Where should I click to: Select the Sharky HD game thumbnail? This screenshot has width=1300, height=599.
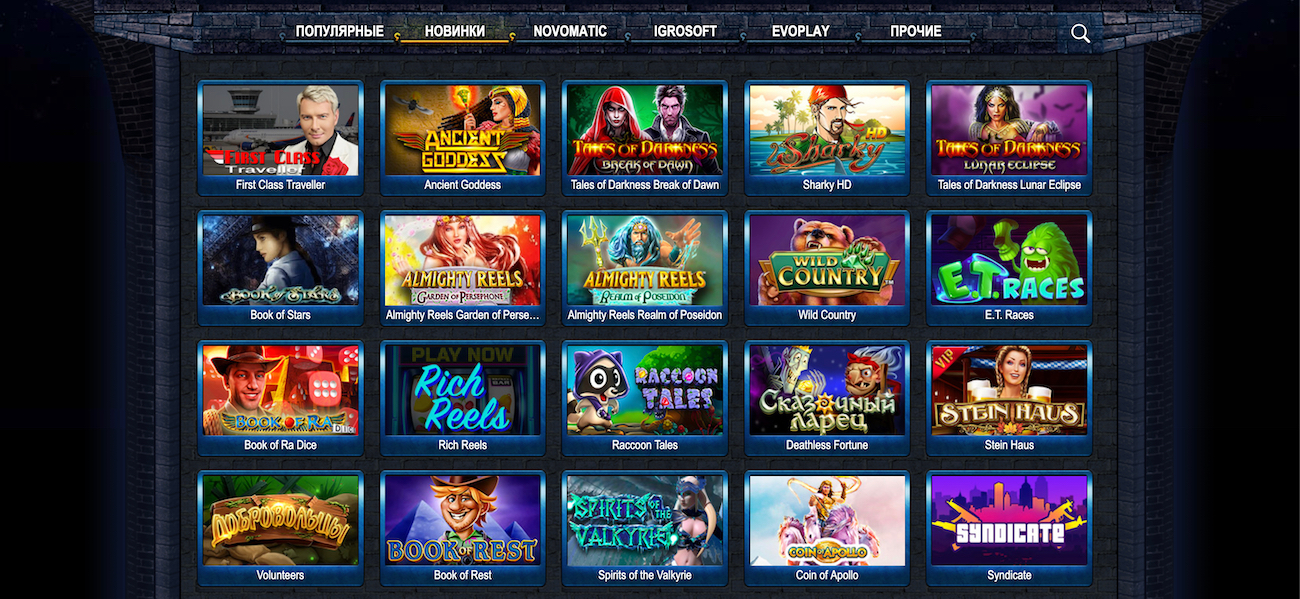(x=827, y=130)
